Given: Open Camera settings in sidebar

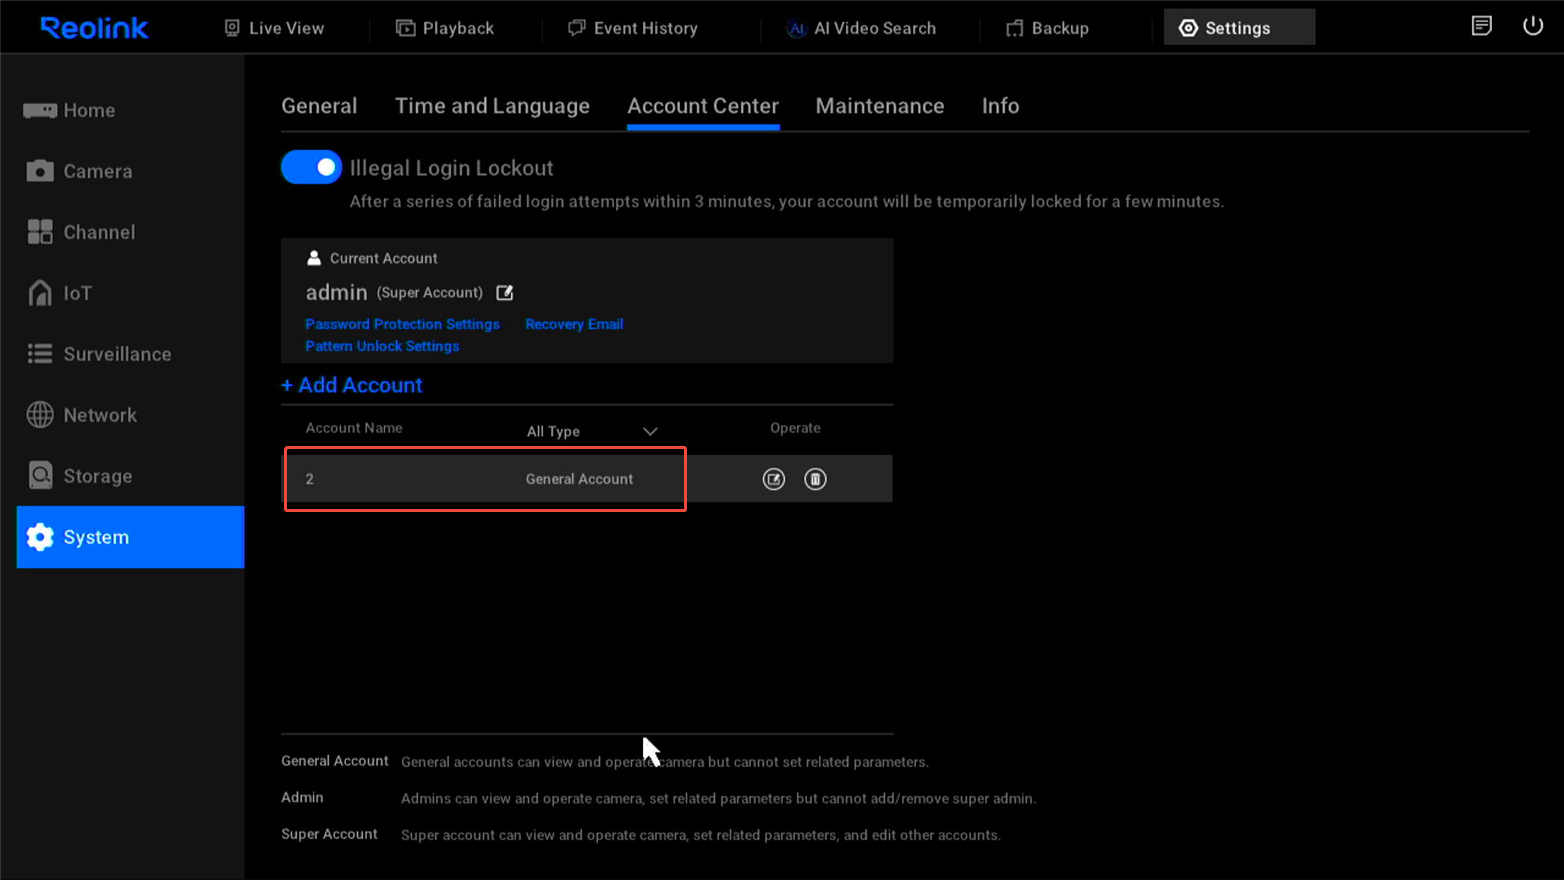Looking at the screenshot, I should click(x=97, y=171).
